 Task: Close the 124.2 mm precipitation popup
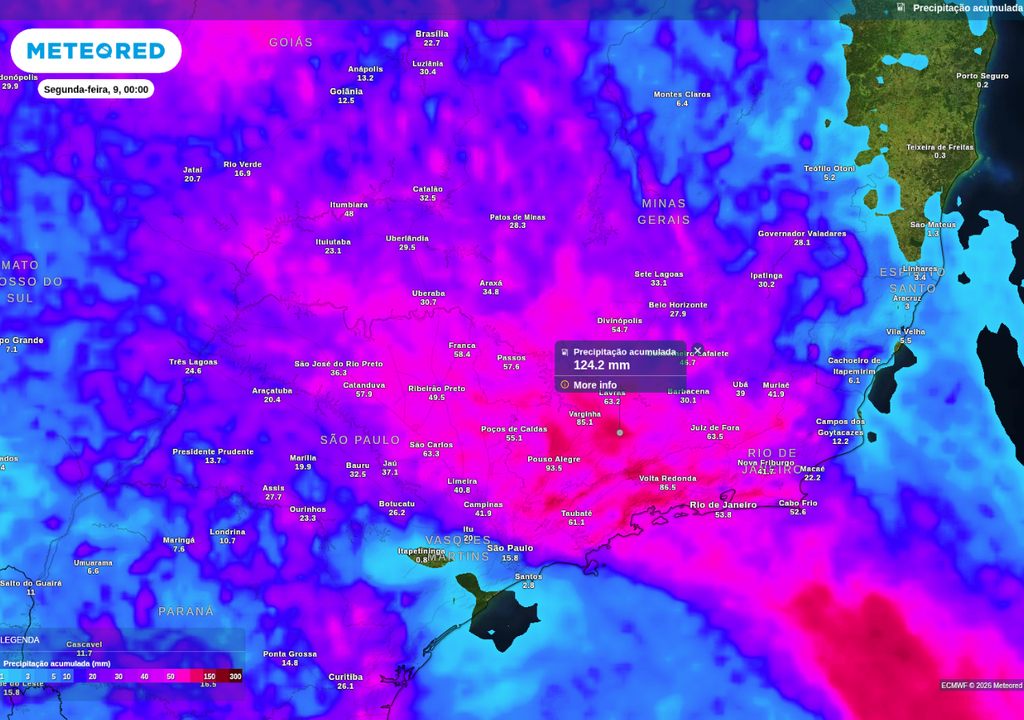[x=697, y=350]
